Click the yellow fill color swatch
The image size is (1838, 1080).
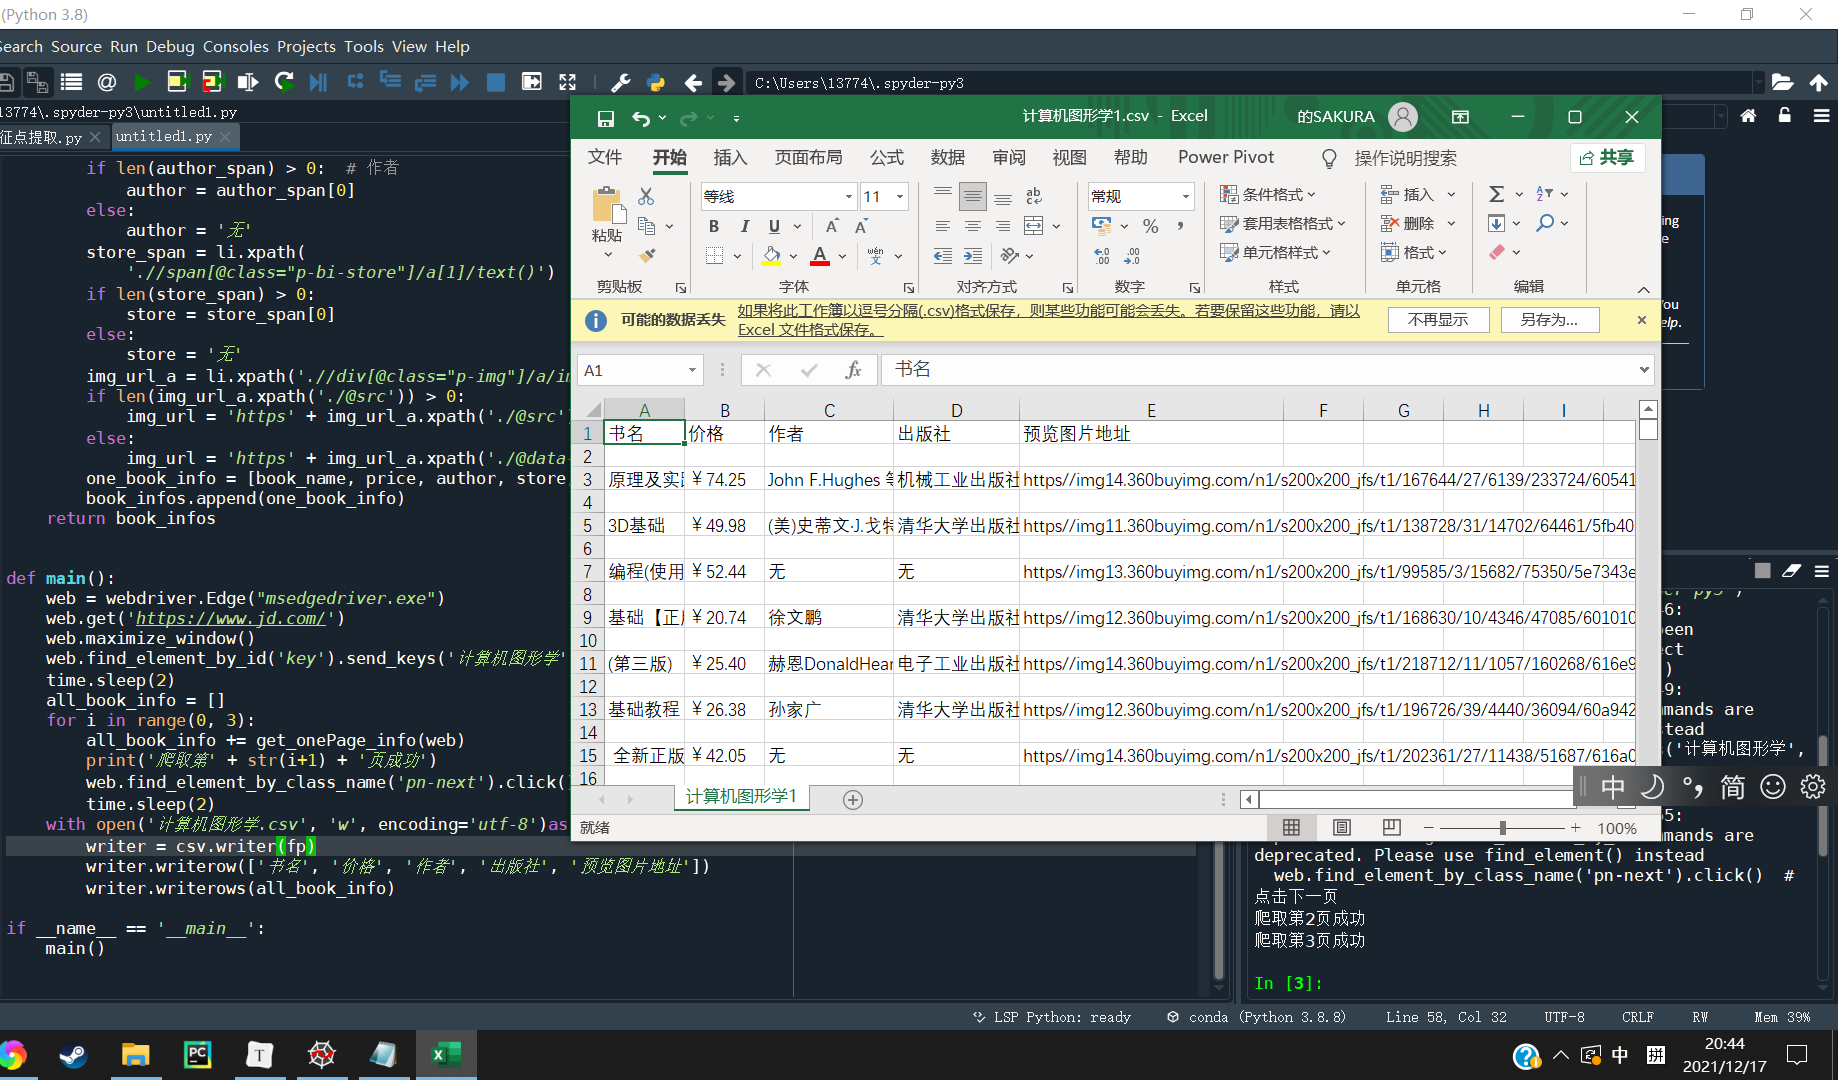pos(771,256)
